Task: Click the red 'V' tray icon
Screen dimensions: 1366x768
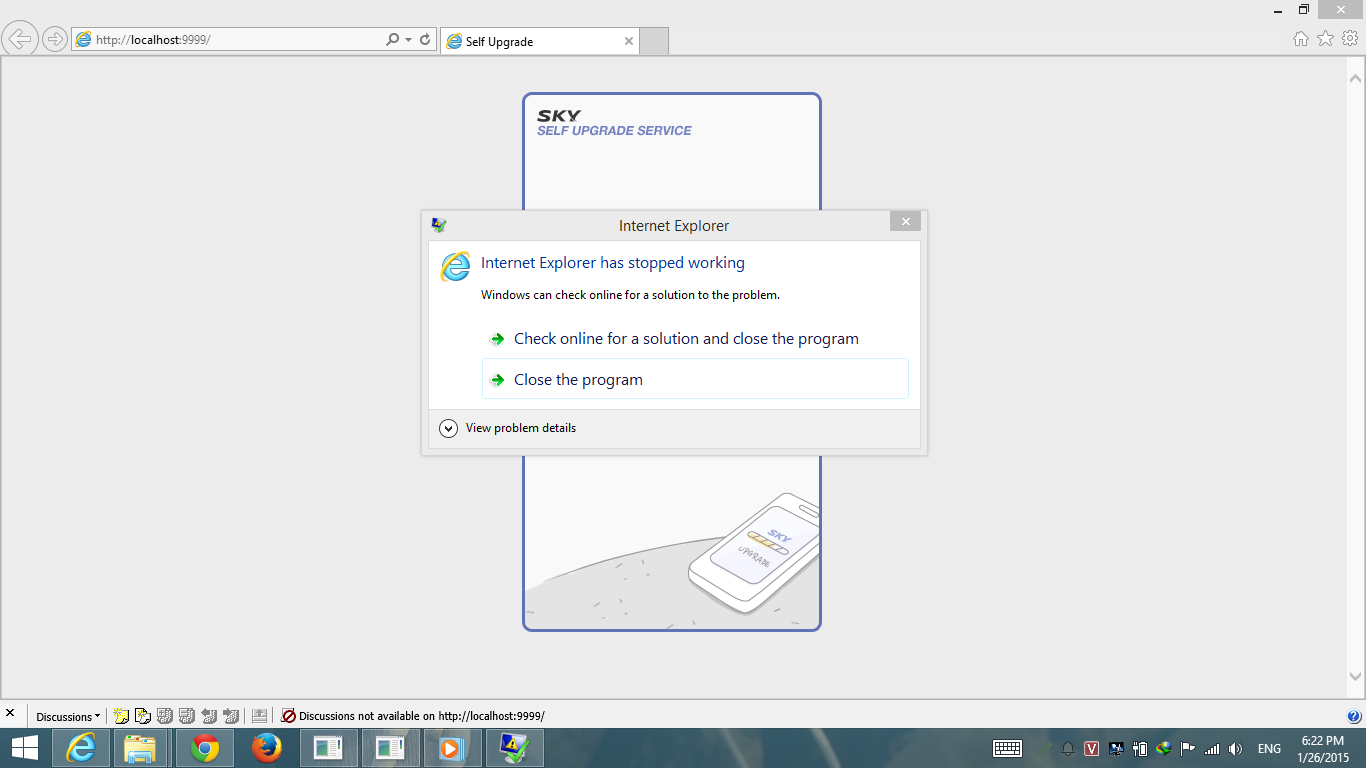Action: [1091, 749]
